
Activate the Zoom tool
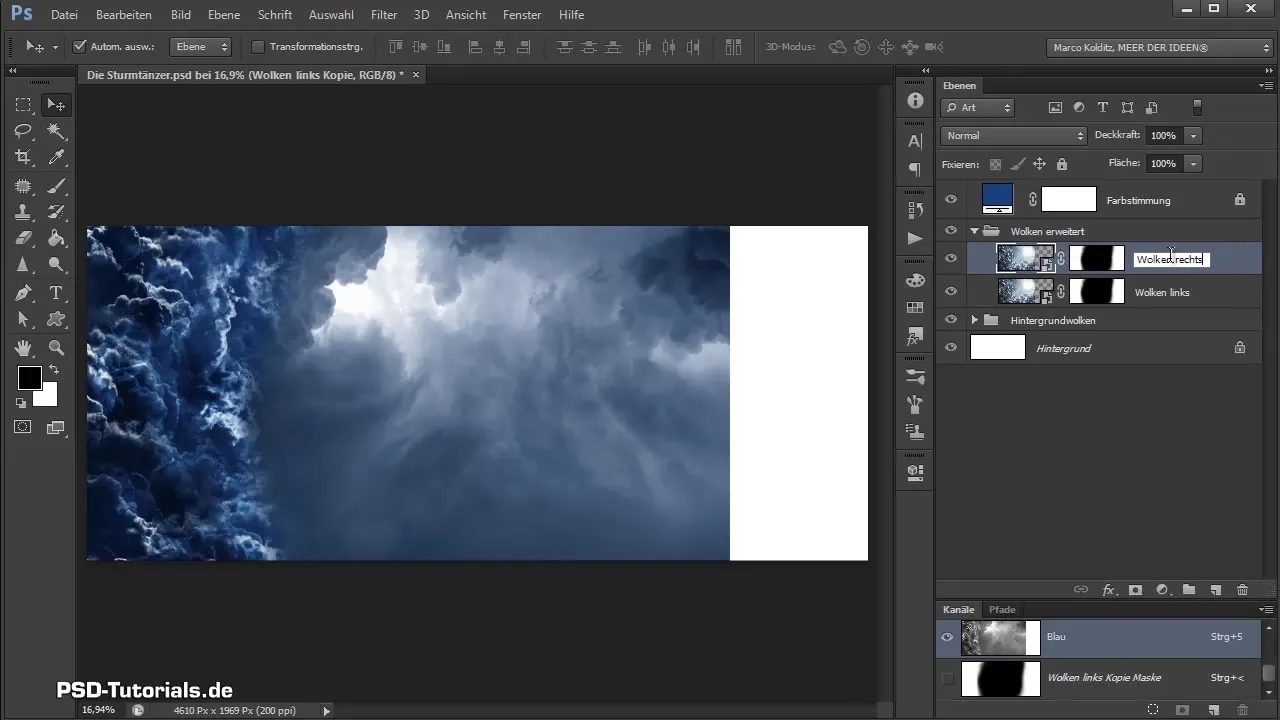(57, 348)
